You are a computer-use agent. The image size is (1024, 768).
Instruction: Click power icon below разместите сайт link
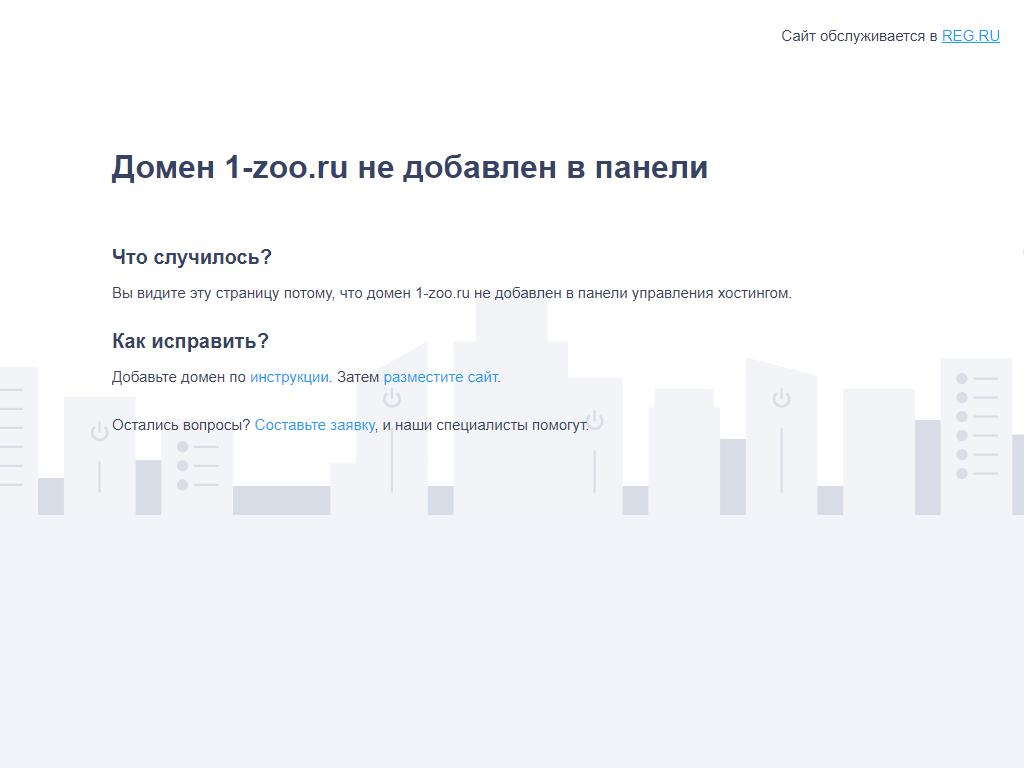tap(392, 399)
